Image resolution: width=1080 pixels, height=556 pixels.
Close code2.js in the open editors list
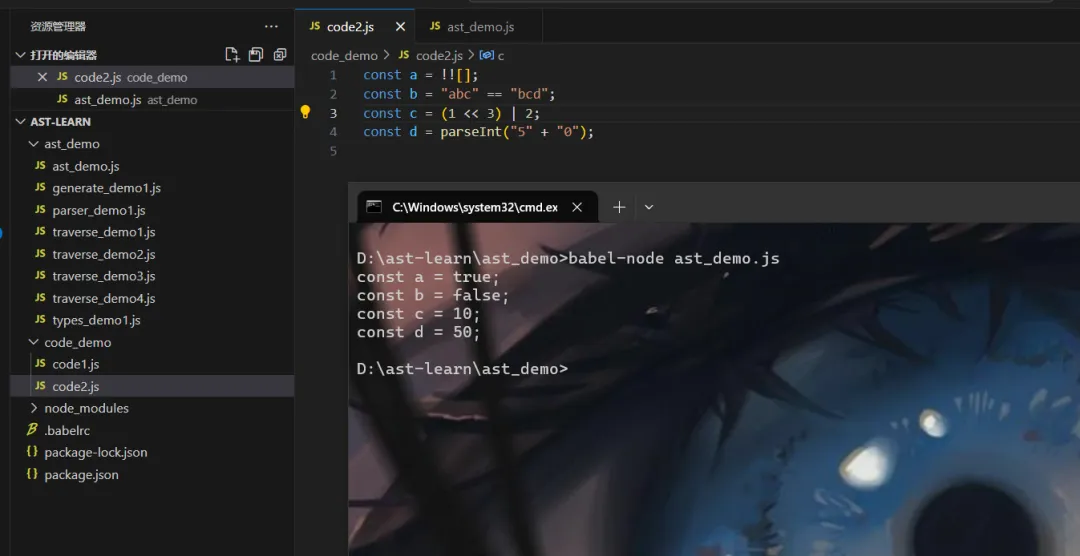(x=42, y=77)
